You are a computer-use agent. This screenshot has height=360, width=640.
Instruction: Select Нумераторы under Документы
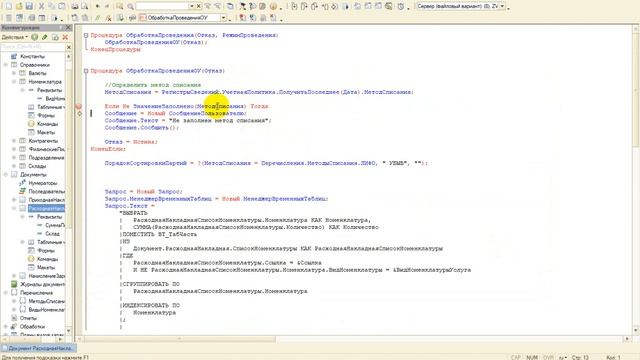(x=43, y=183)
